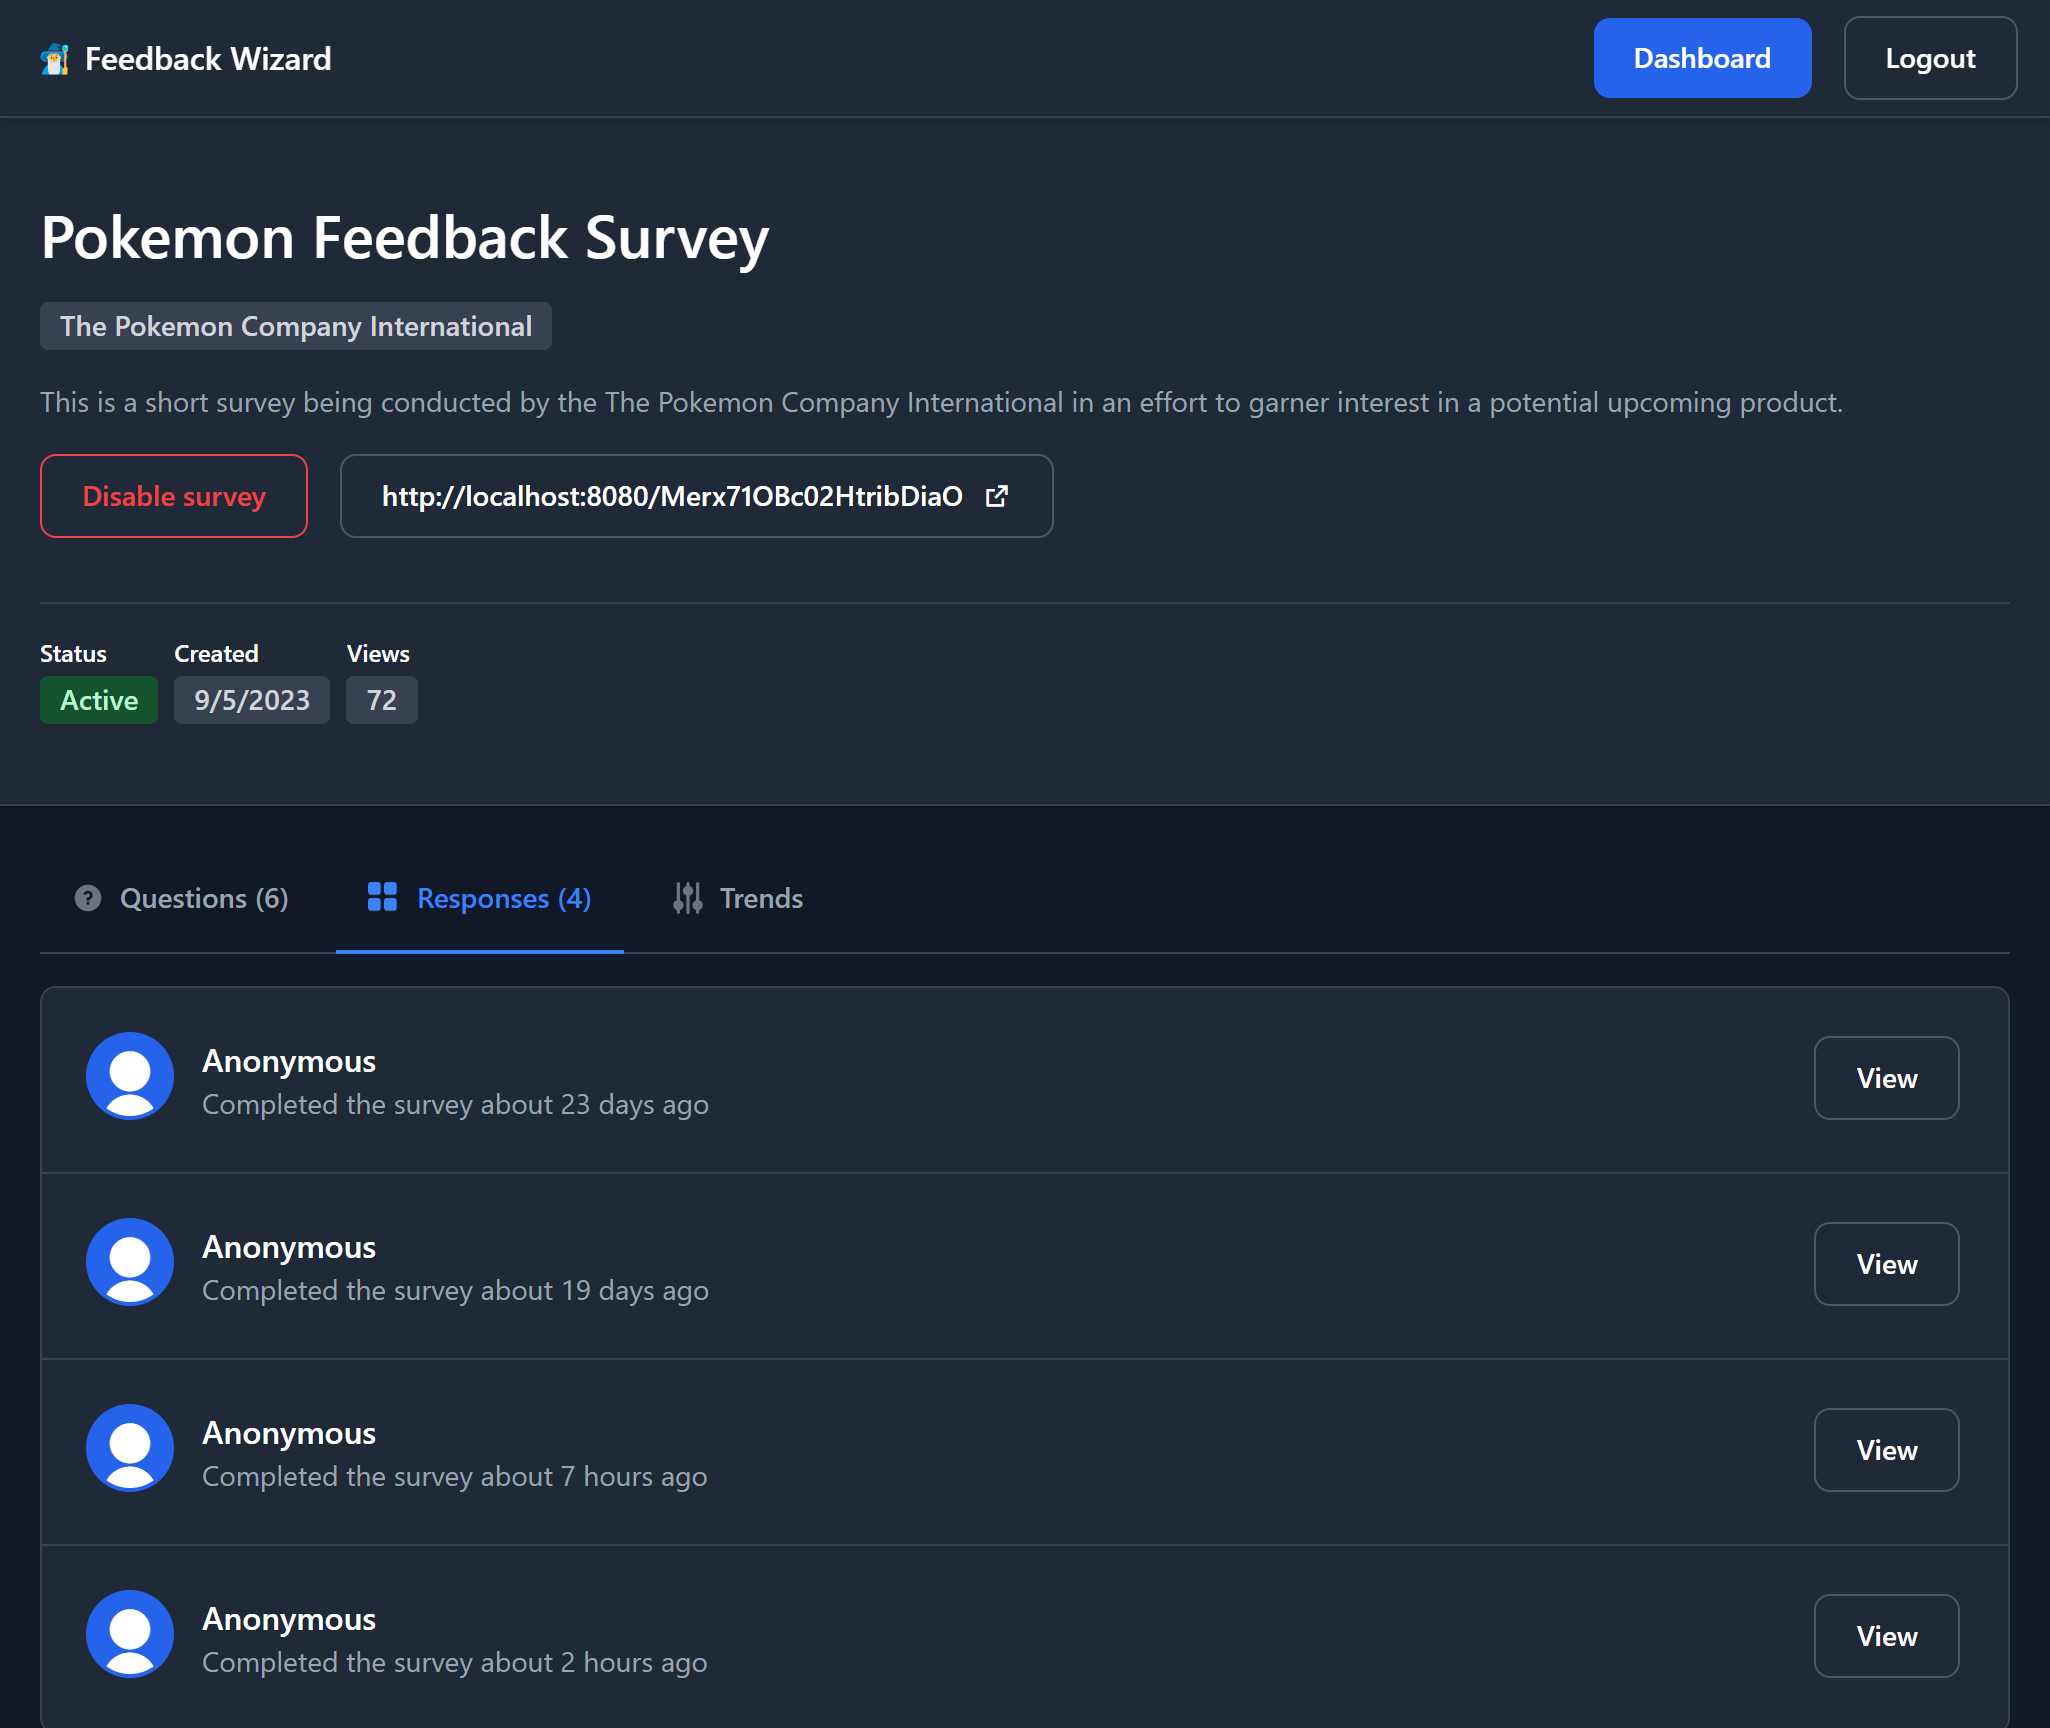Viewport: 2050px width, 1728px height.
Task: View the response completed 7 hours ago
Action: pyautogui.click(x=1886, y=1450)
